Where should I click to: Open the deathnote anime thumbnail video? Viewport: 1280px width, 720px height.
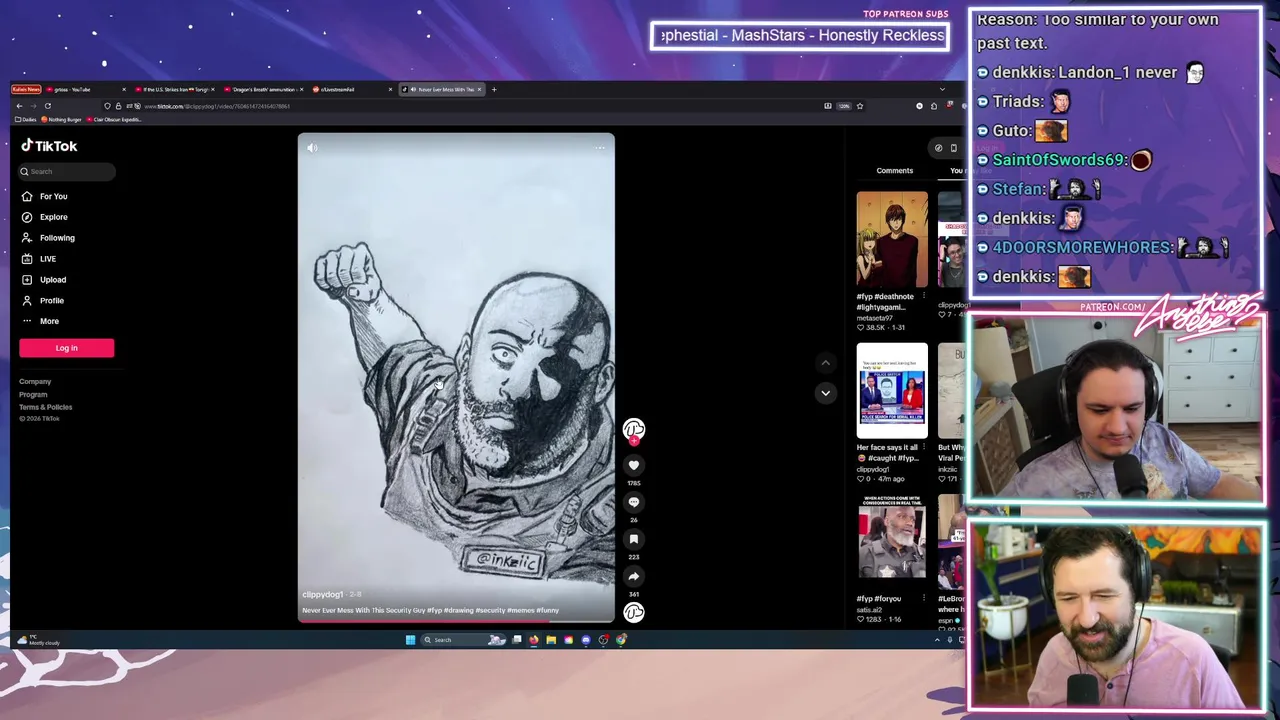(892, 239)
